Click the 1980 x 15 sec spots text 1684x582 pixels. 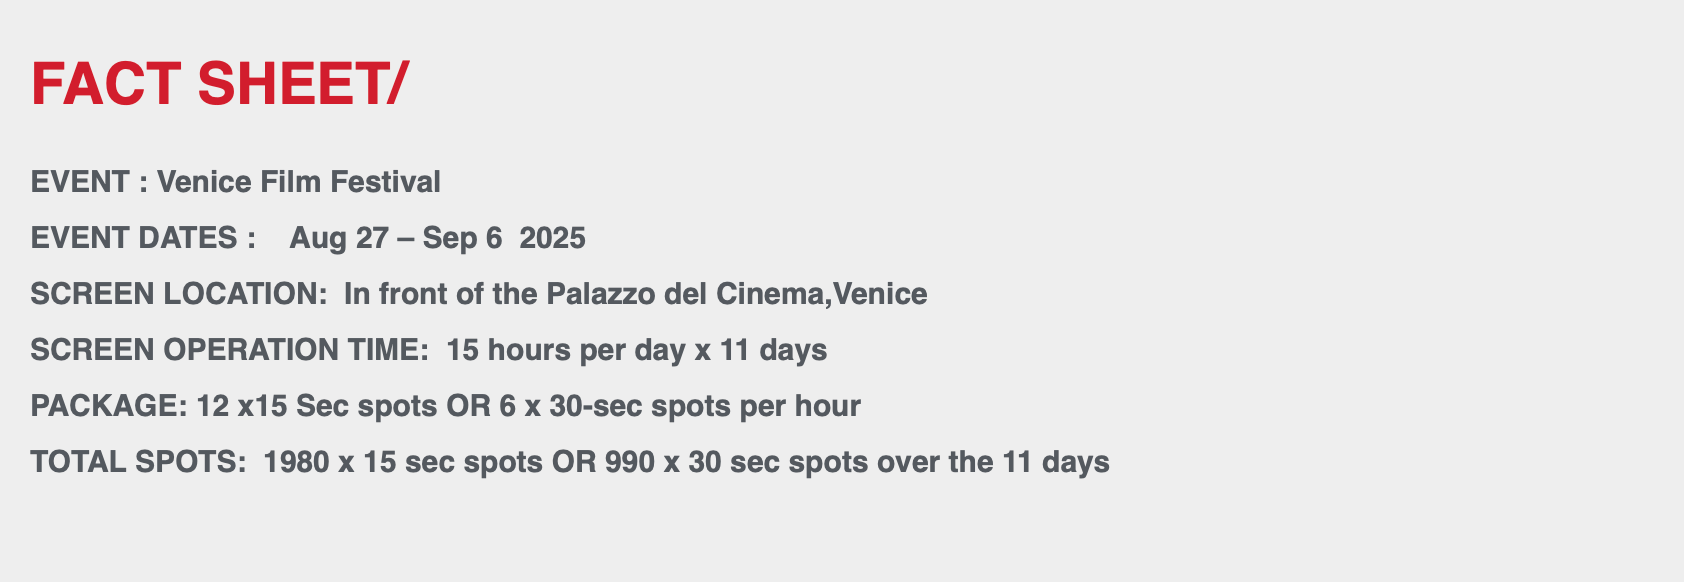click(x=404, y=462)
